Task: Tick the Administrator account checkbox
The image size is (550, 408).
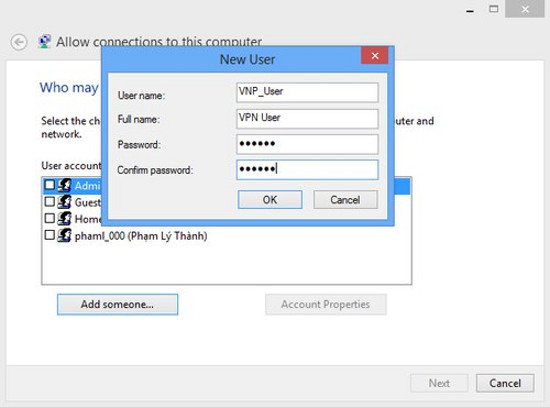Action: pyautogui.click(x=50, y=185)
